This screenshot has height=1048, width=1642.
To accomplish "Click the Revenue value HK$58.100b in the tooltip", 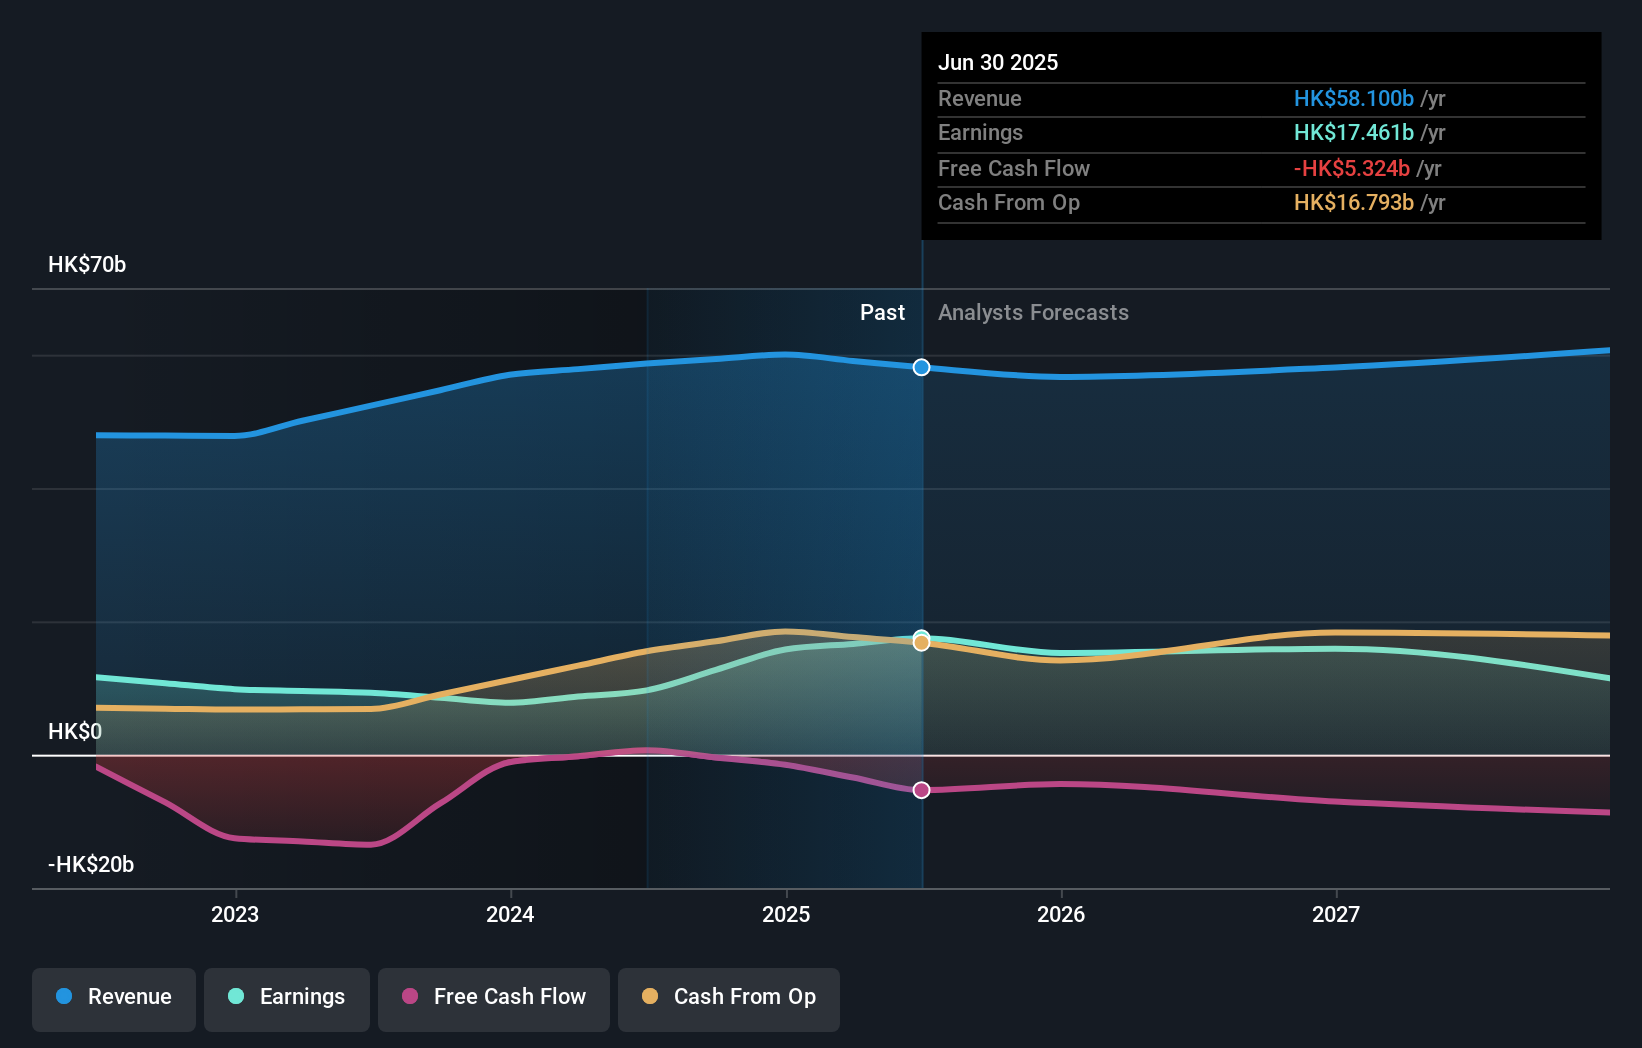I will click(1353, 99).
